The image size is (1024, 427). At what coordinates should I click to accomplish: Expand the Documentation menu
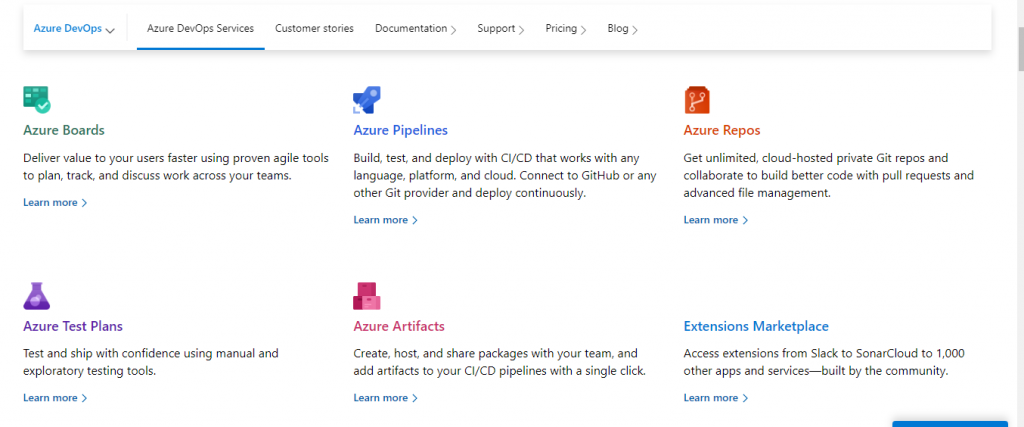coord(415,29)
